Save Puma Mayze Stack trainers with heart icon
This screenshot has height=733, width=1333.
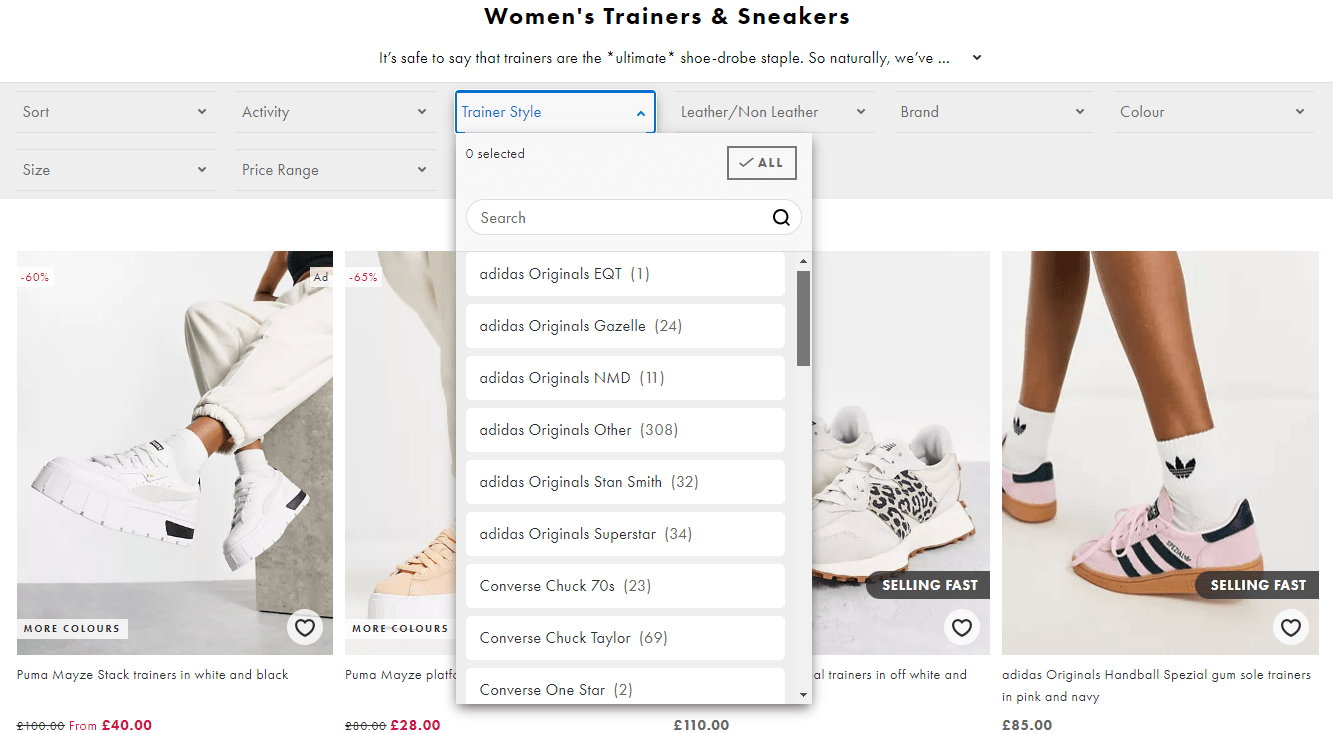tap(305, 628)
